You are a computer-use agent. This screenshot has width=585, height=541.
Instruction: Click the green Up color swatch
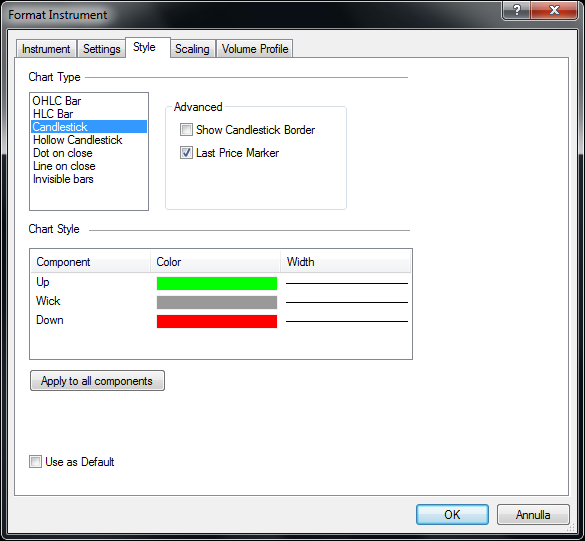tap(217, 283)
